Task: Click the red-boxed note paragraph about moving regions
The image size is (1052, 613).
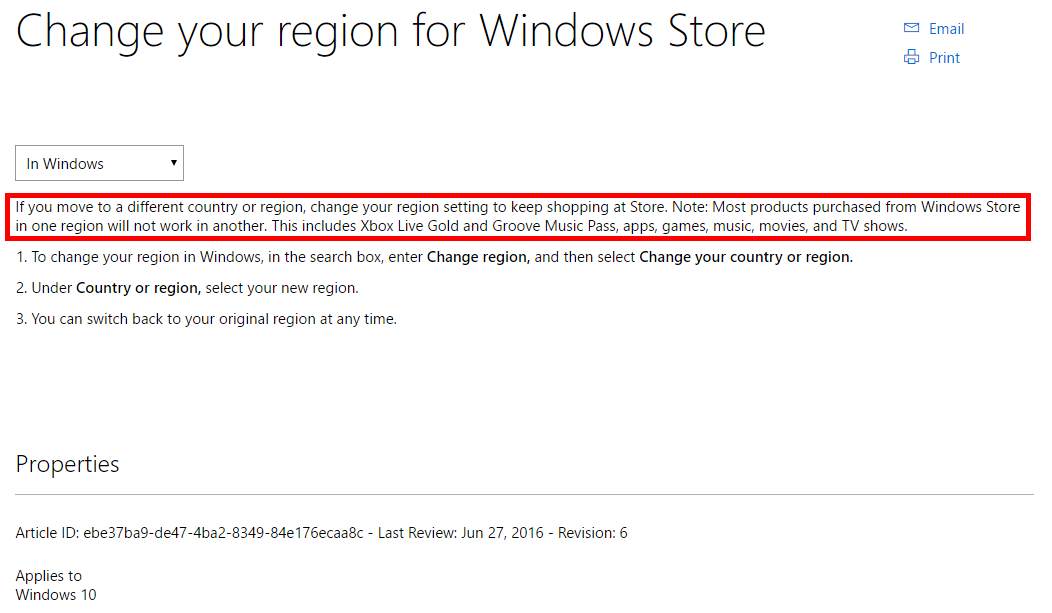Action: coord(517,217)
